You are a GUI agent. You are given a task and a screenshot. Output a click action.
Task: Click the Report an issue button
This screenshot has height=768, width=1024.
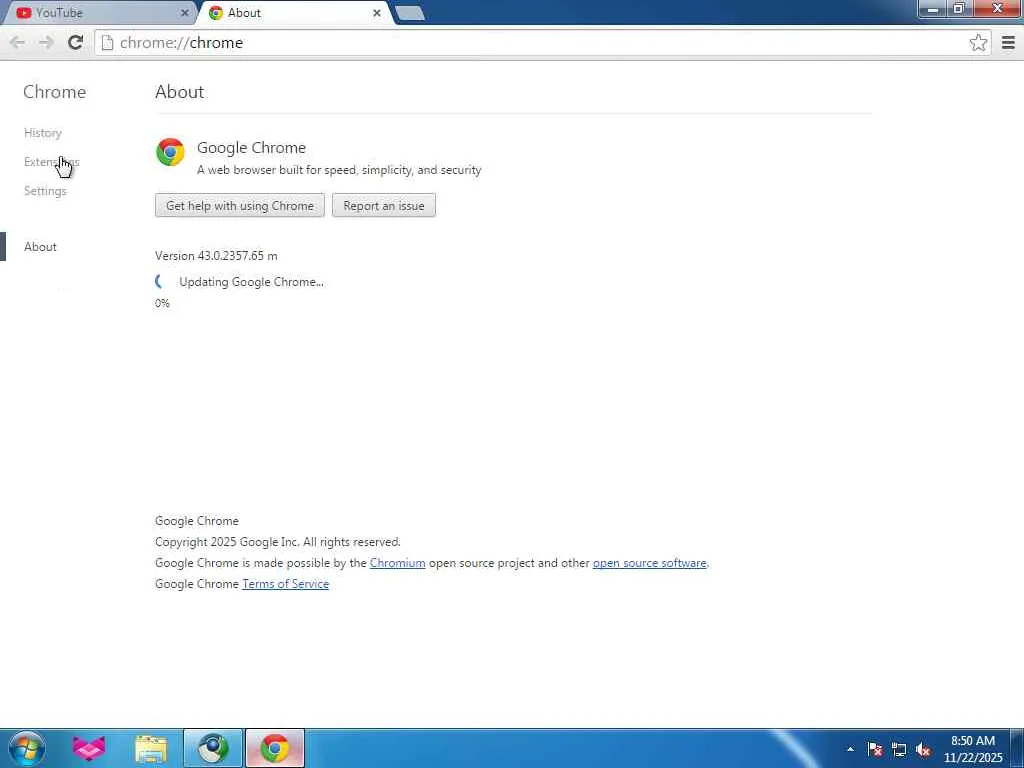383,205
